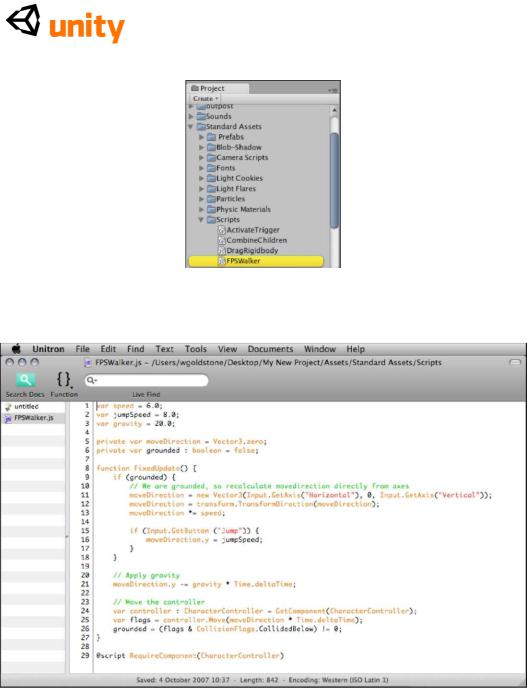Screen dimensions: 527x688
Task: Click the Prefabs folder icon
Action: point(212,137)
